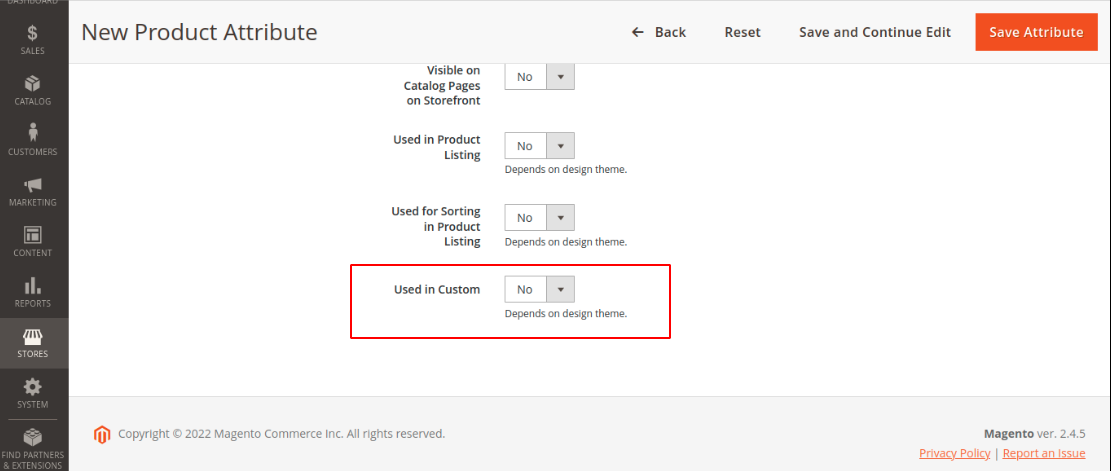The image size is (1111, 471).
Task: Open the Catalog cube icon
Action: [x=33, y=83]
